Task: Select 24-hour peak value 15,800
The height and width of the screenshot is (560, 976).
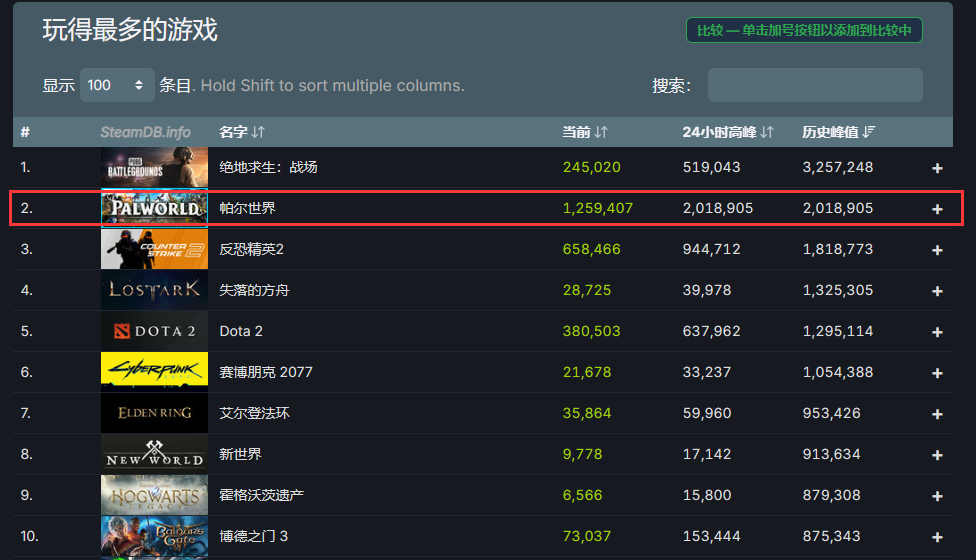Action: pos(707,495)
